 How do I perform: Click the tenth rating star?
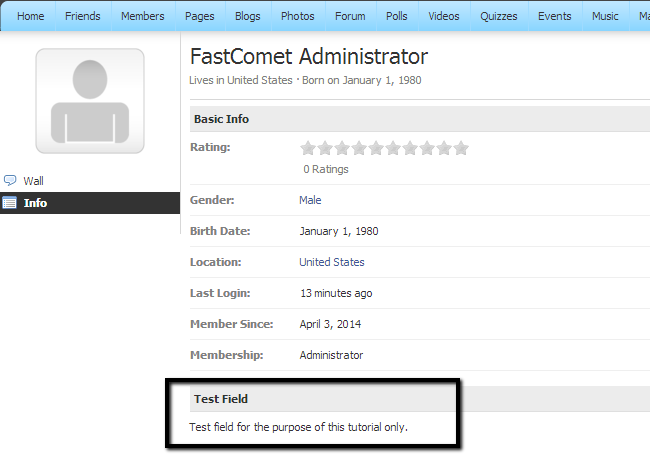click(461, 148)
